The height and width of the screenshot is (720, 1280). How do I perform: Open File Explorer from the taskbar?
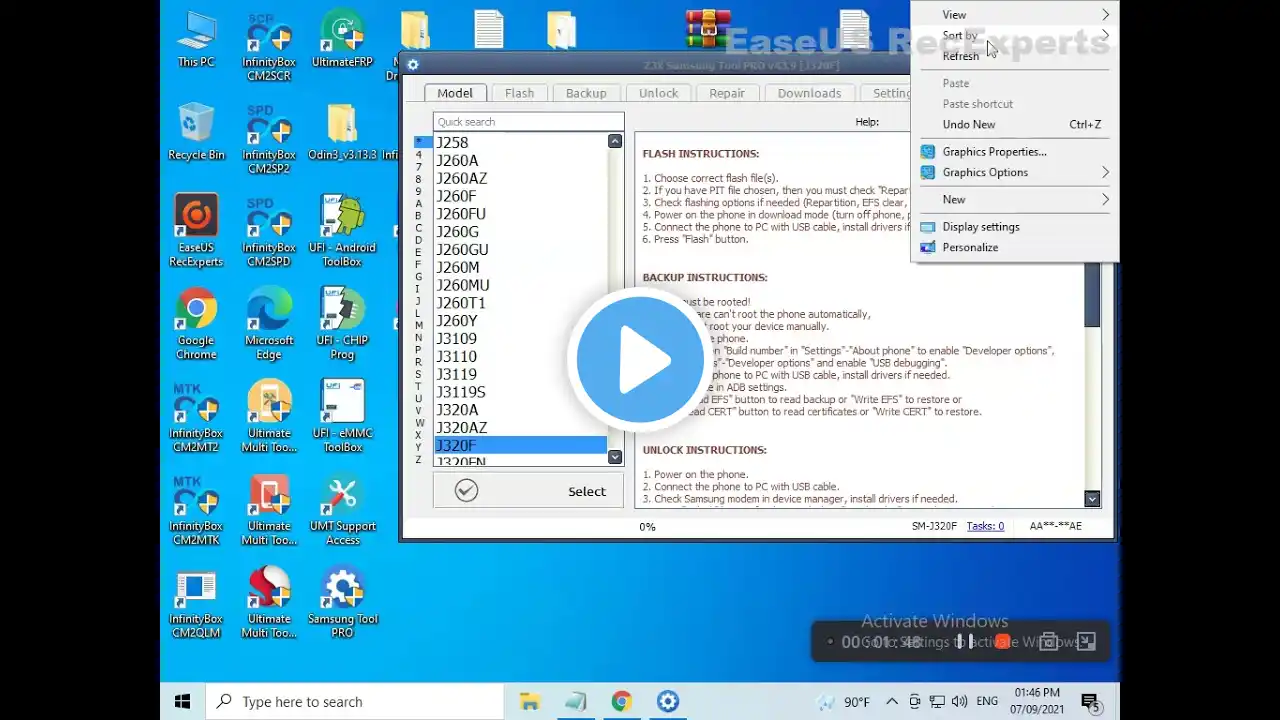pos(529,701)
